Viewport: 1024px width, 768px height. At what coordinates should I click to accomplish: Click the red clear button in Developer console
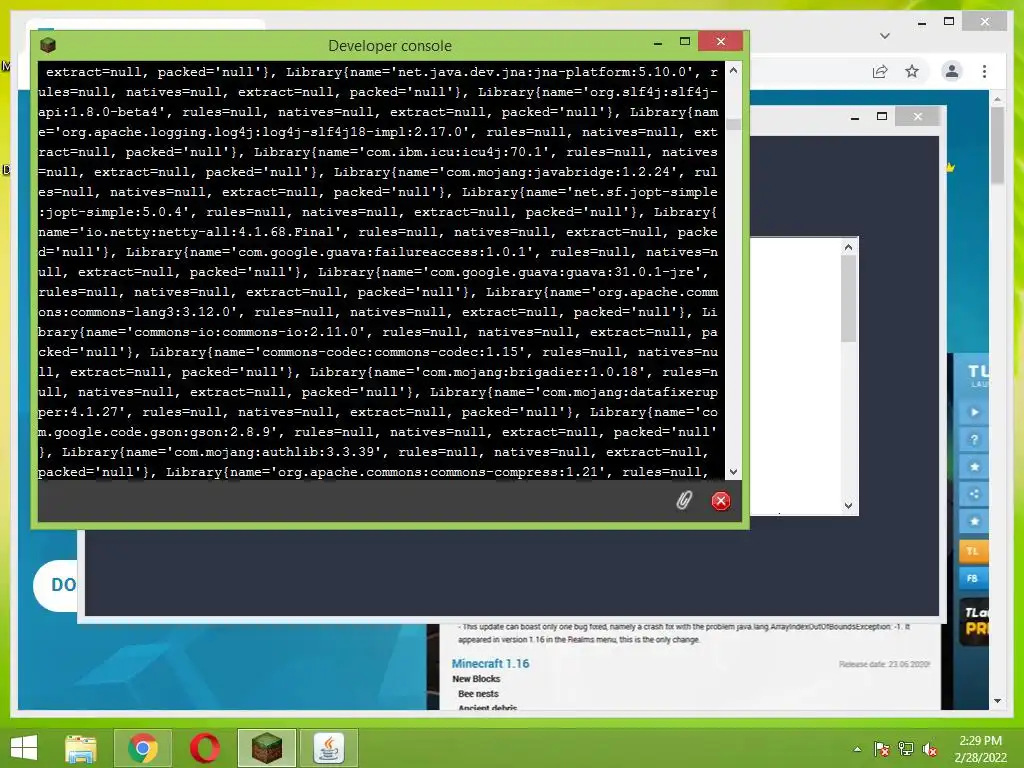720,501
